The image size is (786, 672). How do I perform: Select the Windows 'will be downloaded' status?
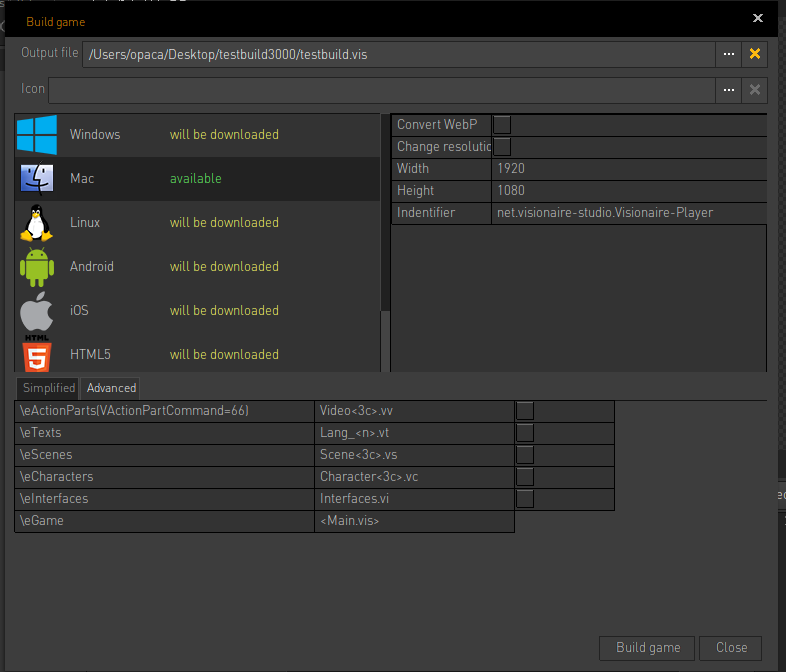(x=224, y=135)
